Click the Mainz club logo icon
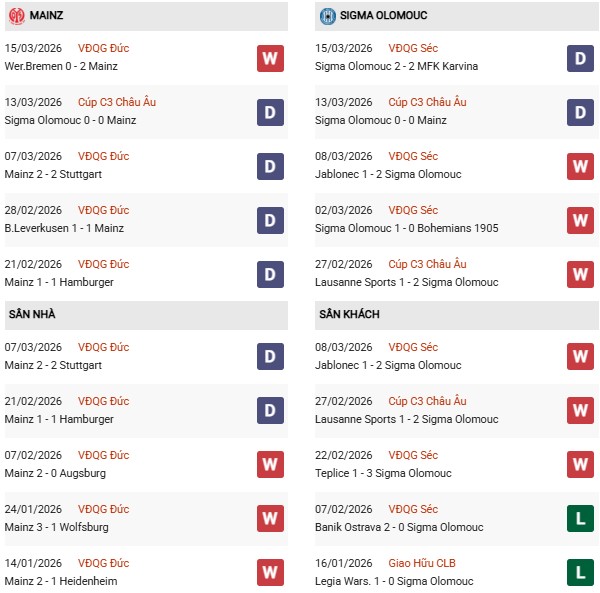 tap(16, 16)
